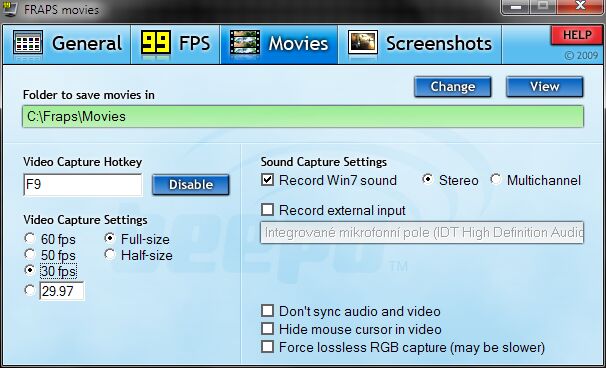Enable Record external input checkbox
The height and width of the screenshot is (368, 606).
click(x=267, y=210)
